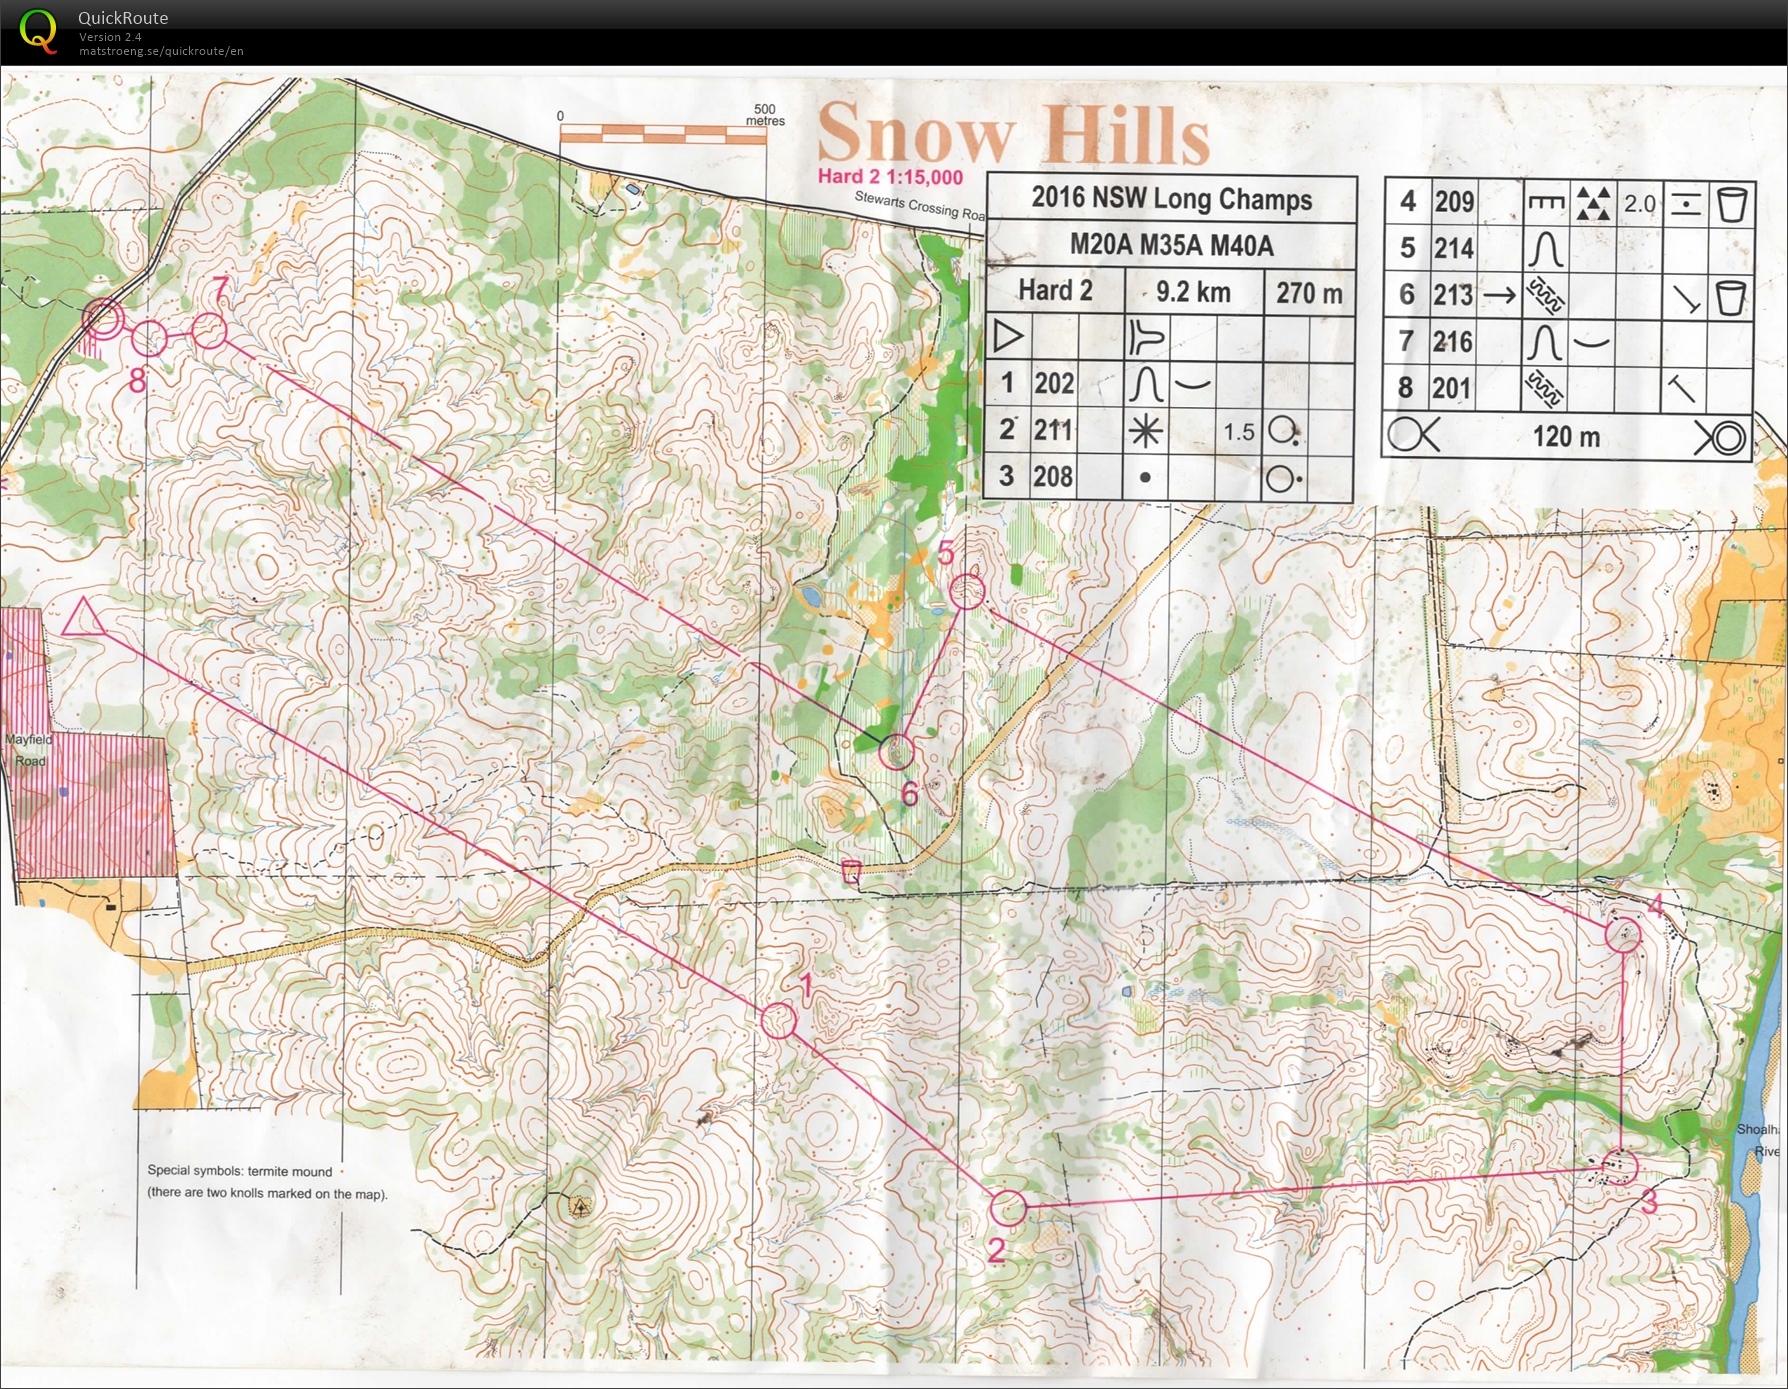Click the refreshment cup symbol in row 4
Image resolution: width=1788 pixels, height=1389 pixels.
point(1732,204)
